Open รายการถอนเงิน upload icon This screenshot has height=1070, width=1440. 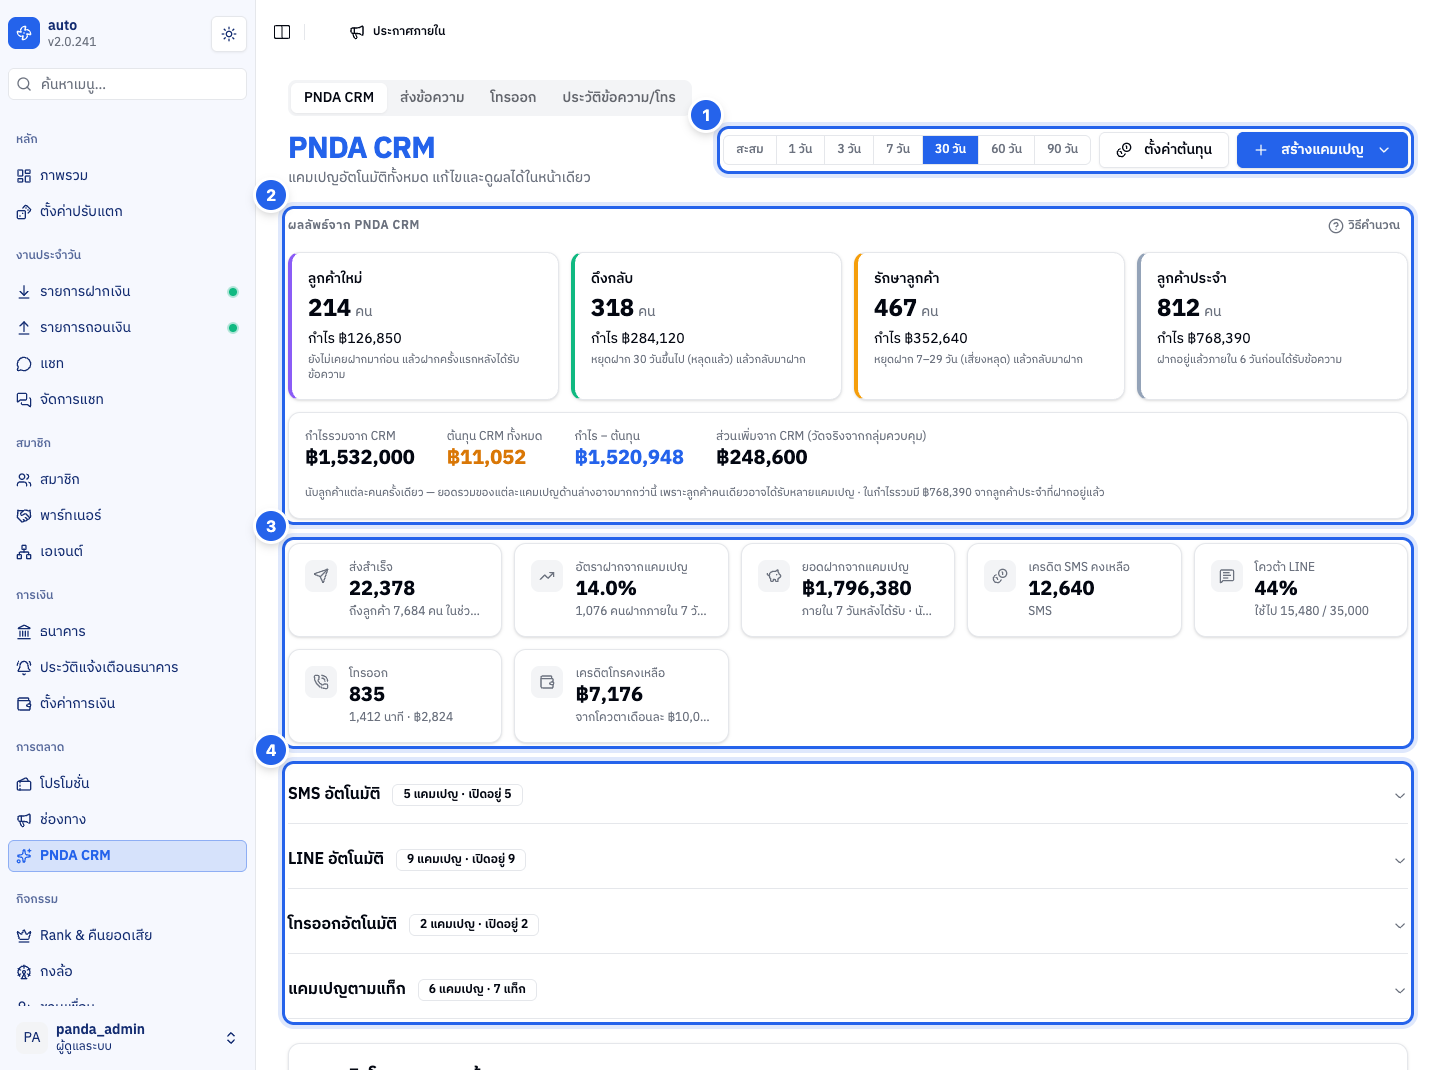[x=24, y=328]
